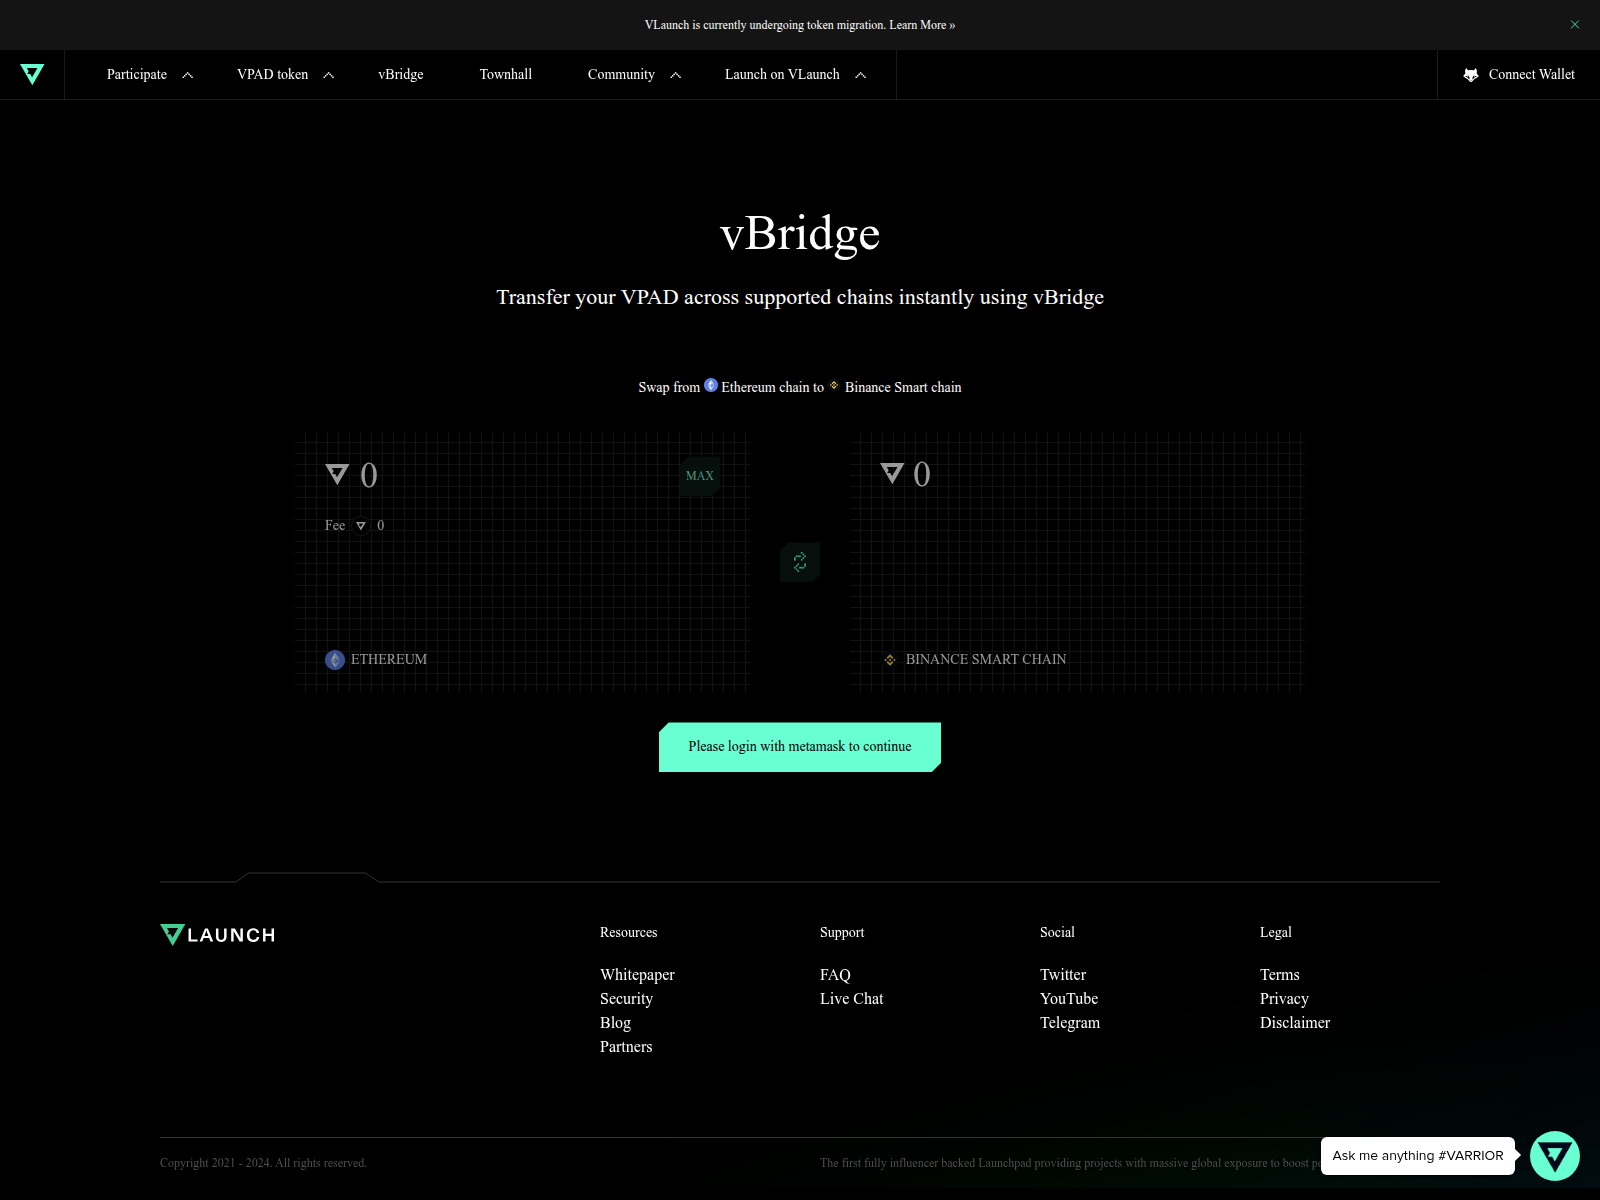Open the VPAD token menu
Image resolution: width=1600 pixels, height=1200 pixels.
click(273, 74)
